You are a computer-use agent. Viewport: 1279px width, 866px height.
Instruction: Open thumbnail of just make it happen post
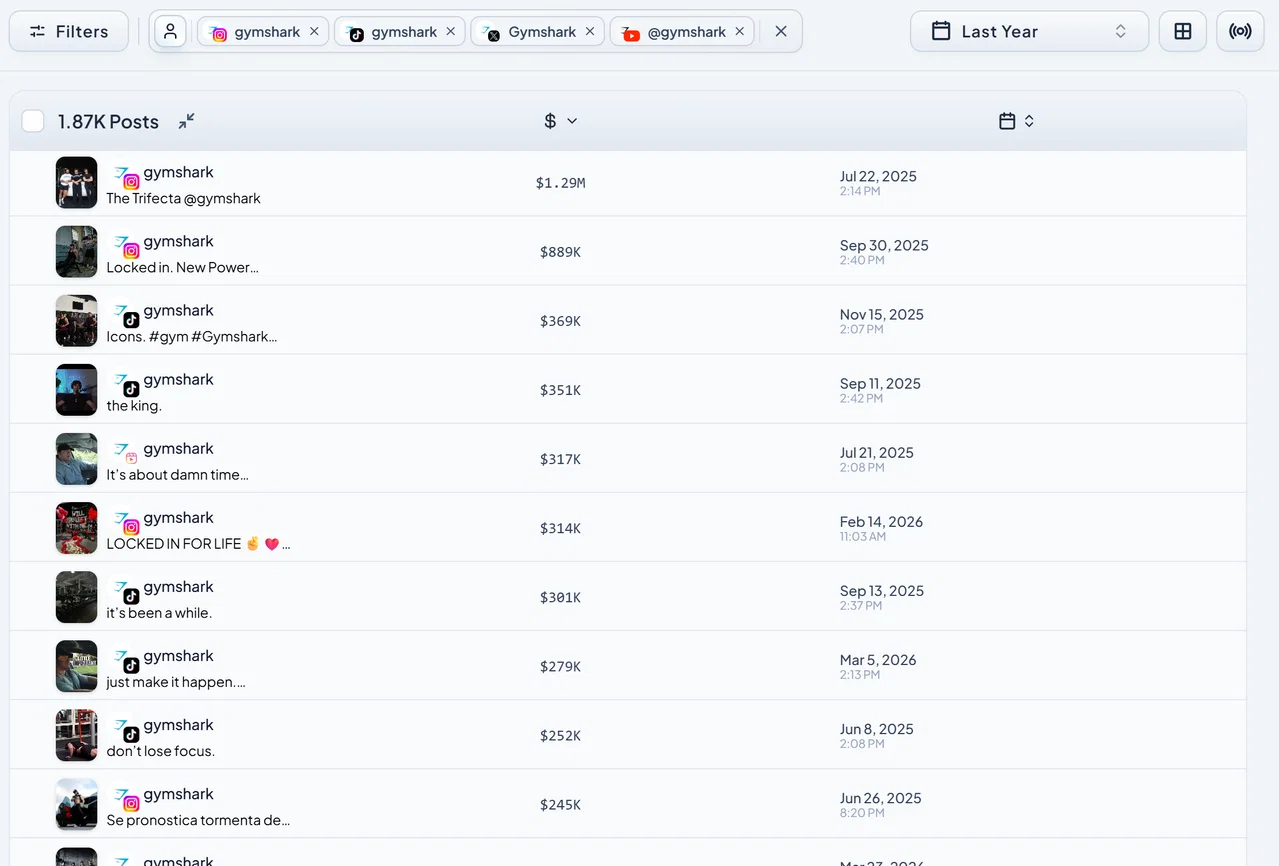[x=76, y=666]
